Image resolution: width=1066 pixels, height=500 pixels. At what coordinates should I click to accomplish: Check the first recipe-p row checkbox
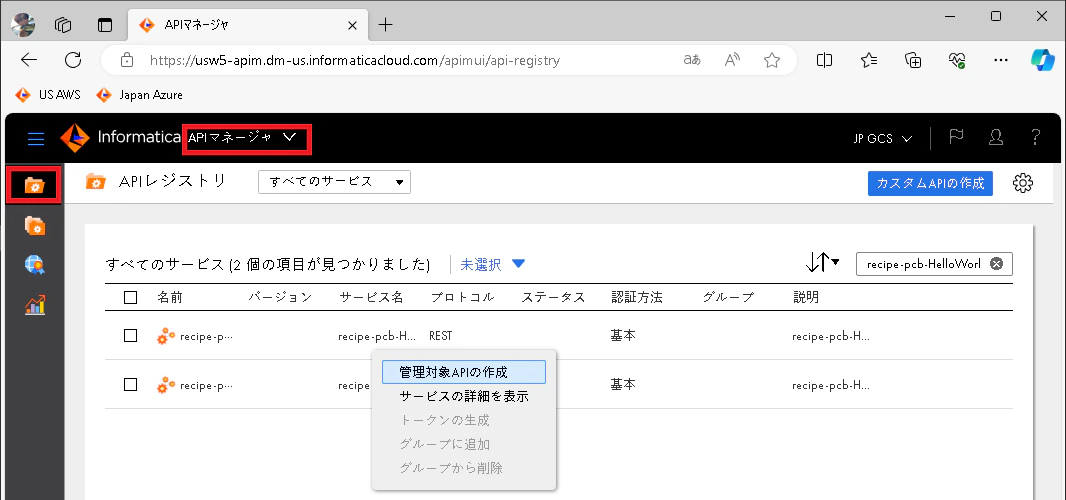(131, 335)
